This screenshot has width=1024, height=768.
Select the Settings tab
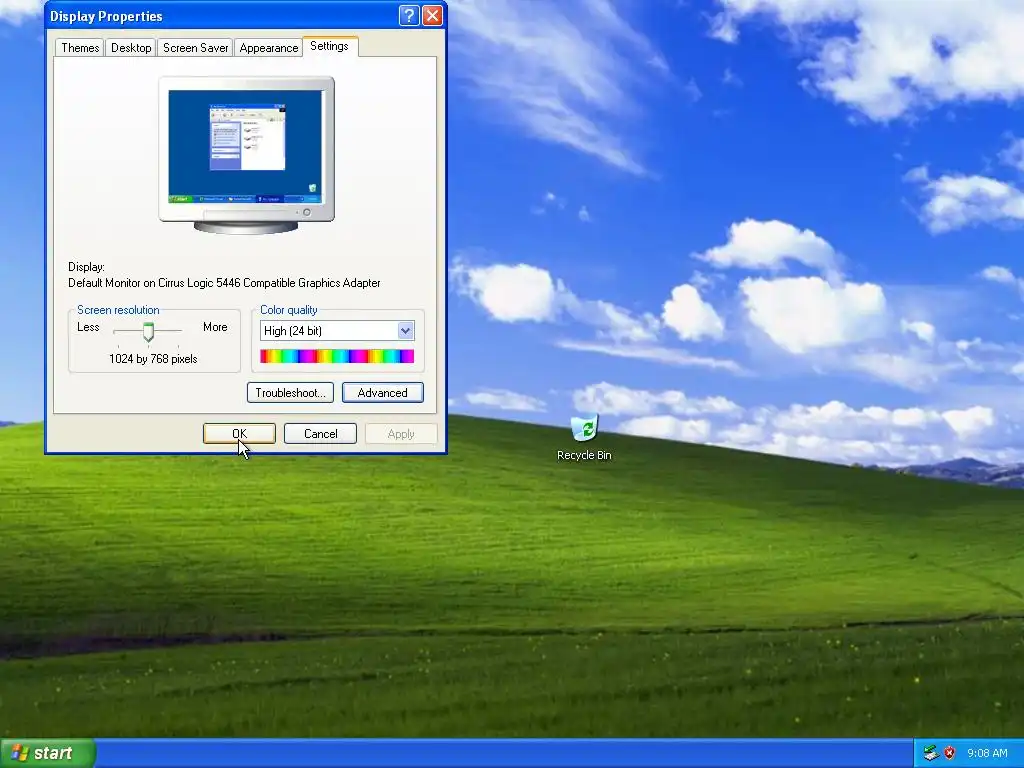330,46
